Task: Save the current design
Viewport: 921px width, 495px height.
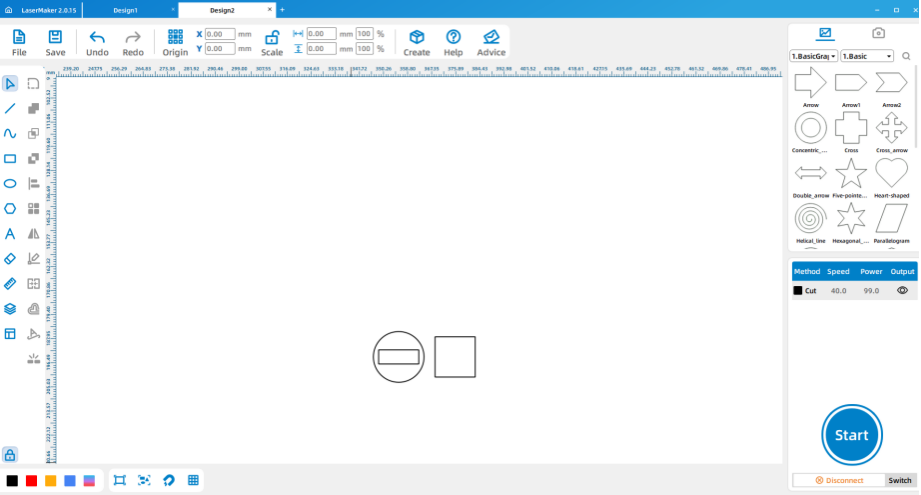Action: pos(55,37)
